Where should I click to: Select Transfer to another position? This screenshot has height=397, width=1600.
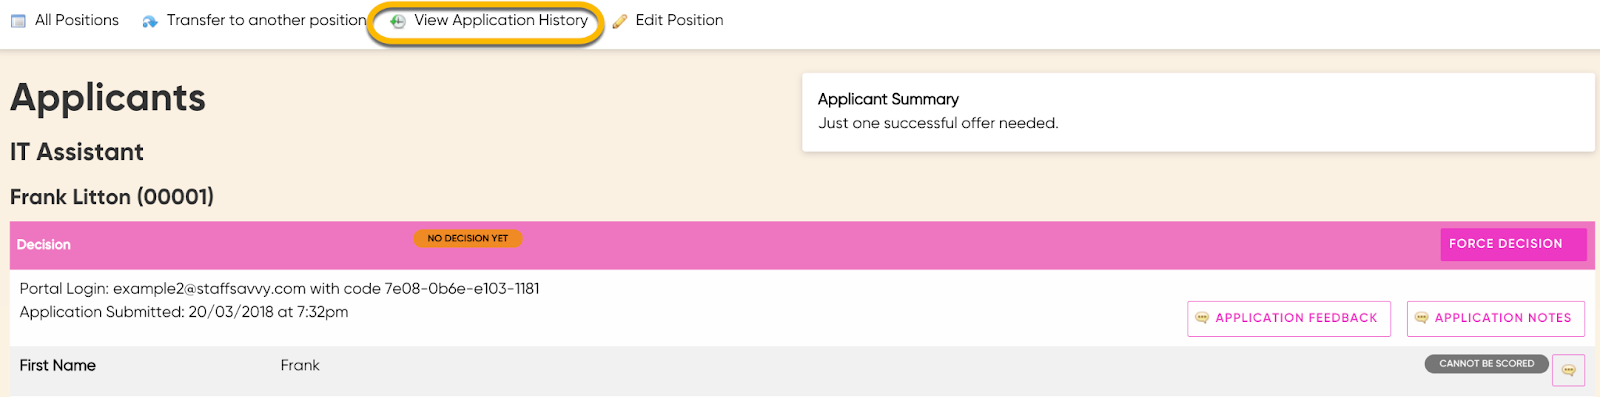click(267, 20)
